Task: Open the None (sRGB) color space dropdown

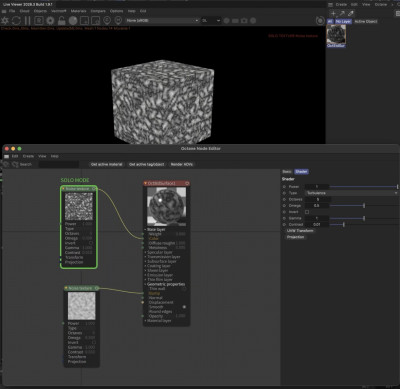Action: pyautogui.click(x=162, y=21)
